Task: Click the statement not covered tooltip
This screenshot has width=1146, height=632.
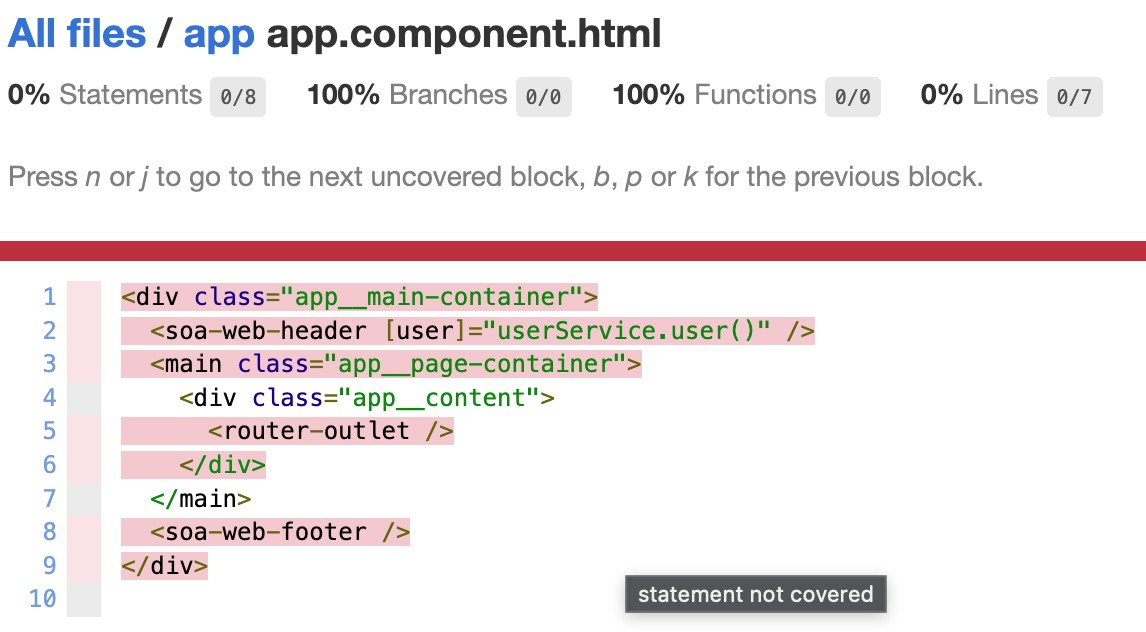Action: tap(756, 594)
